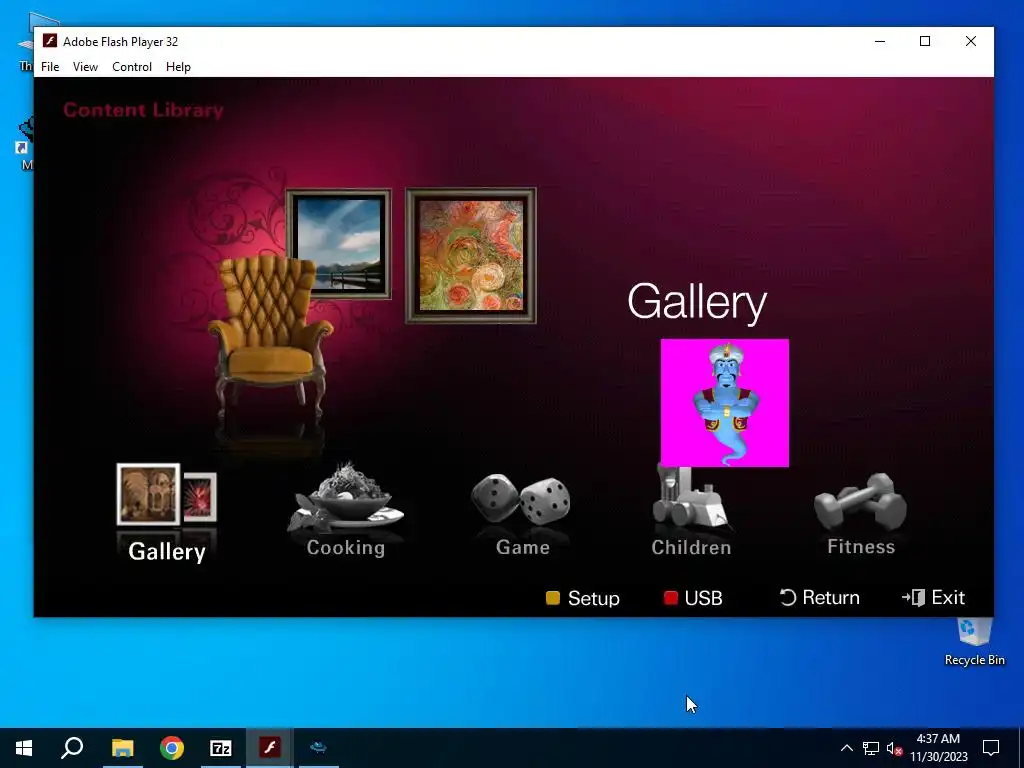Click the Gallery label under thumbnails
The height and width of the screenshot is (768, 1024).
(x=167, y=551)
